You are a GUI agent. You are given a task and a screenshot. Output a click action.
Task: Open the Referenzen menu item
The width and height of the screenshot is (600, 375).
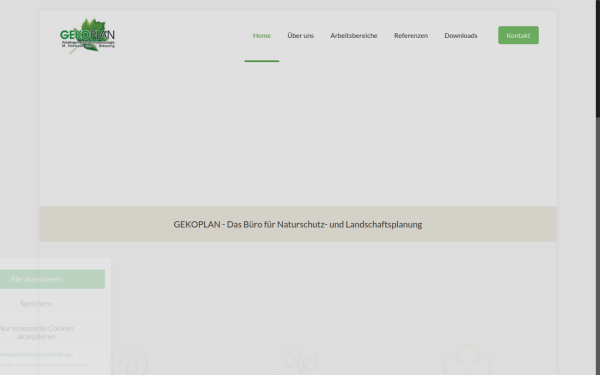click(x=411, y=36)
